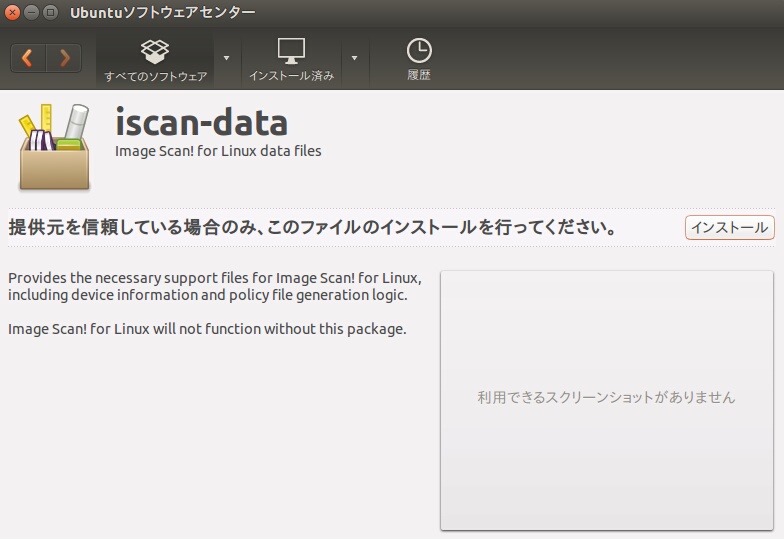This screenshot has height=539, width=784.
Task: Open the 履歴 (History) clock icon
Action: tap(419, 60)
